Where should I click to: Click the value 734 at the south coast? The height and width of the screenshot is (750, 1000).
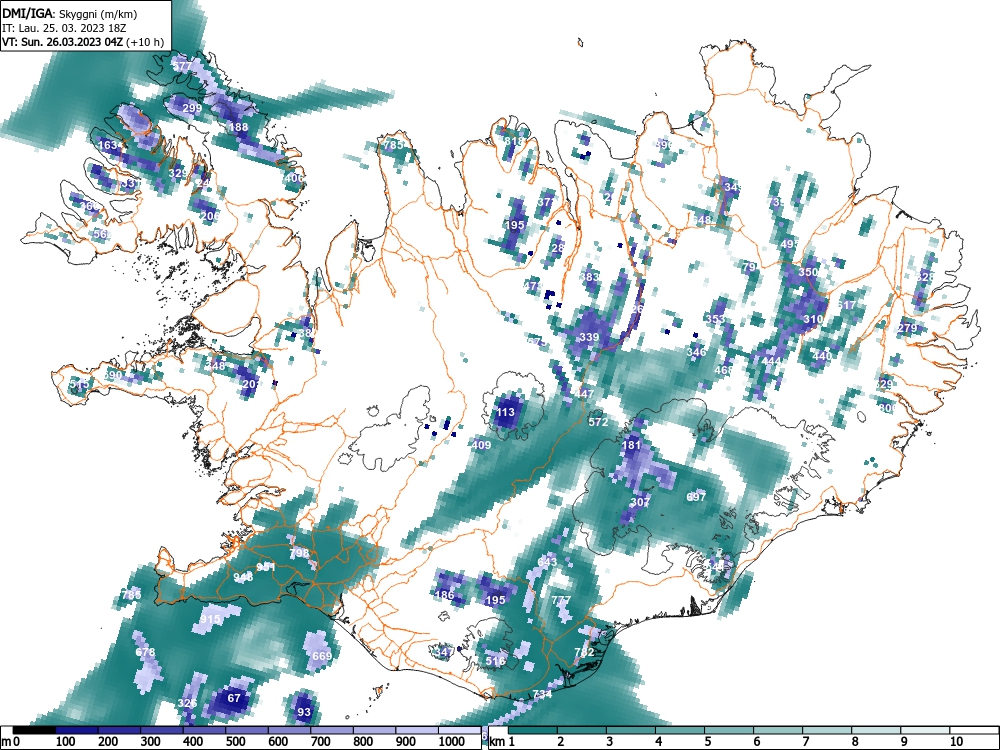coord(542,694)
